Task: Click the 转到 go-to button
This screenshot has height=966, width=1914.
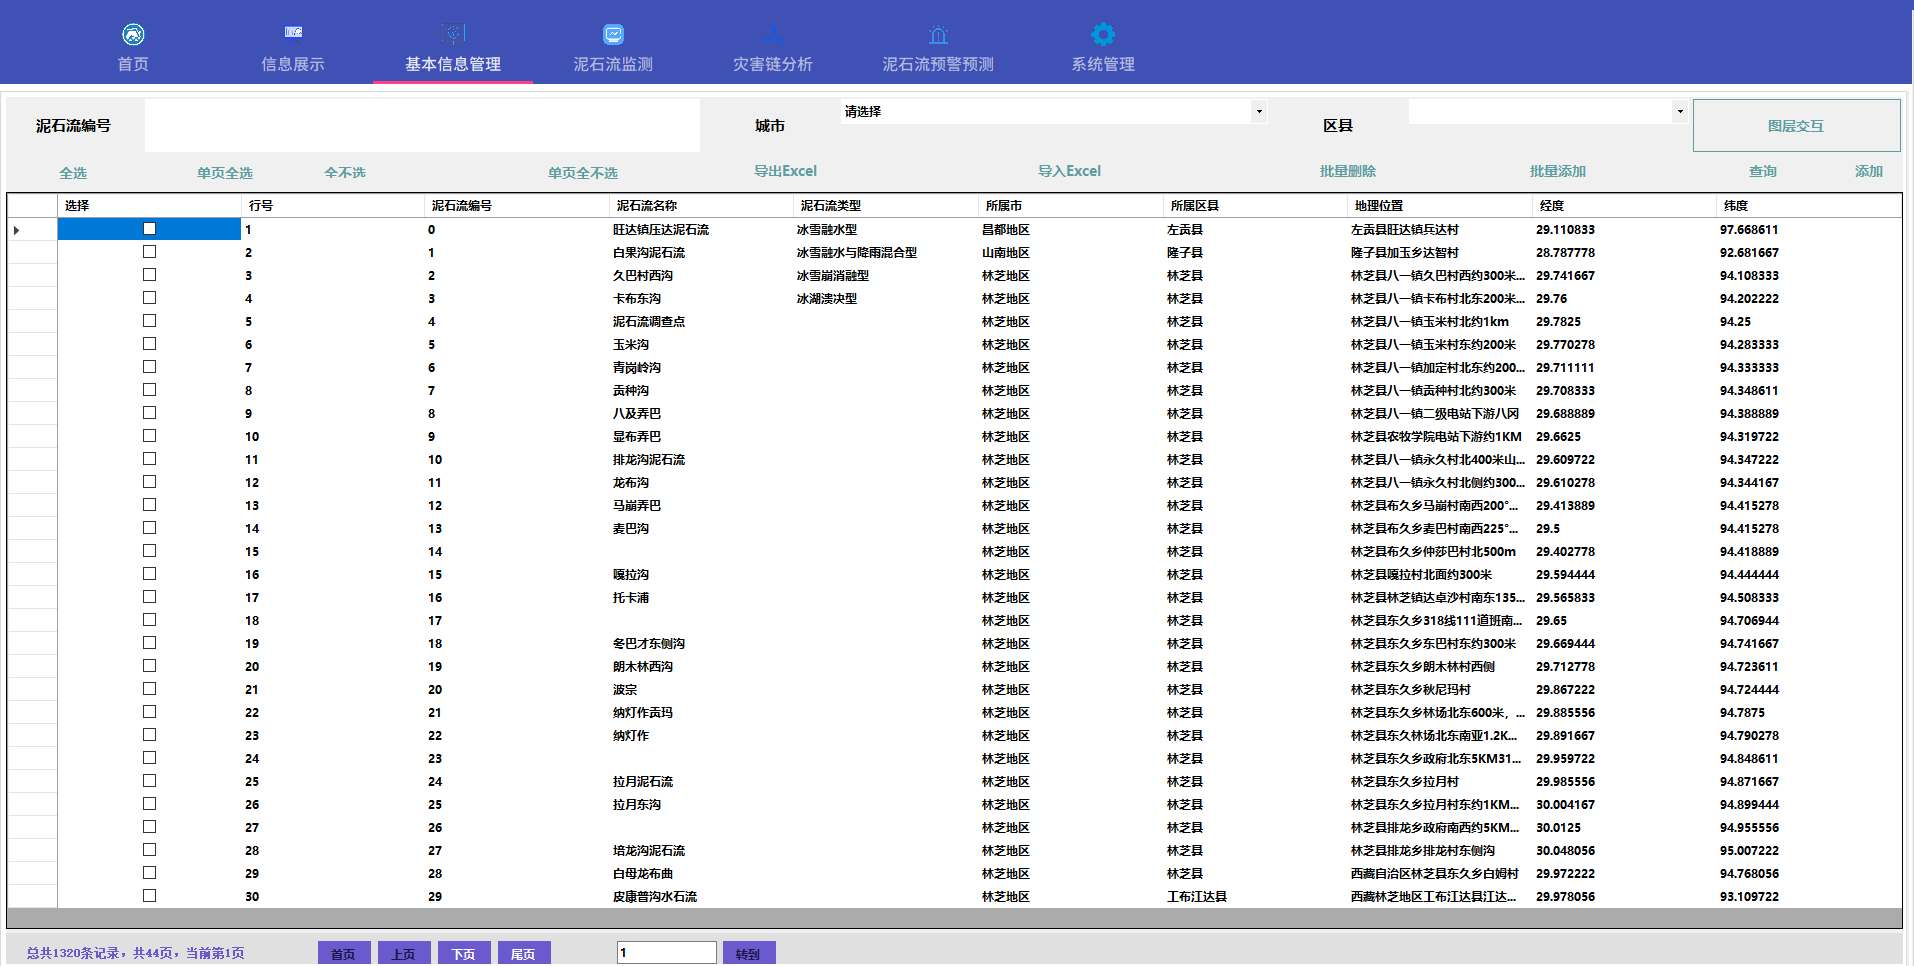Action: [x=749, y=953]
